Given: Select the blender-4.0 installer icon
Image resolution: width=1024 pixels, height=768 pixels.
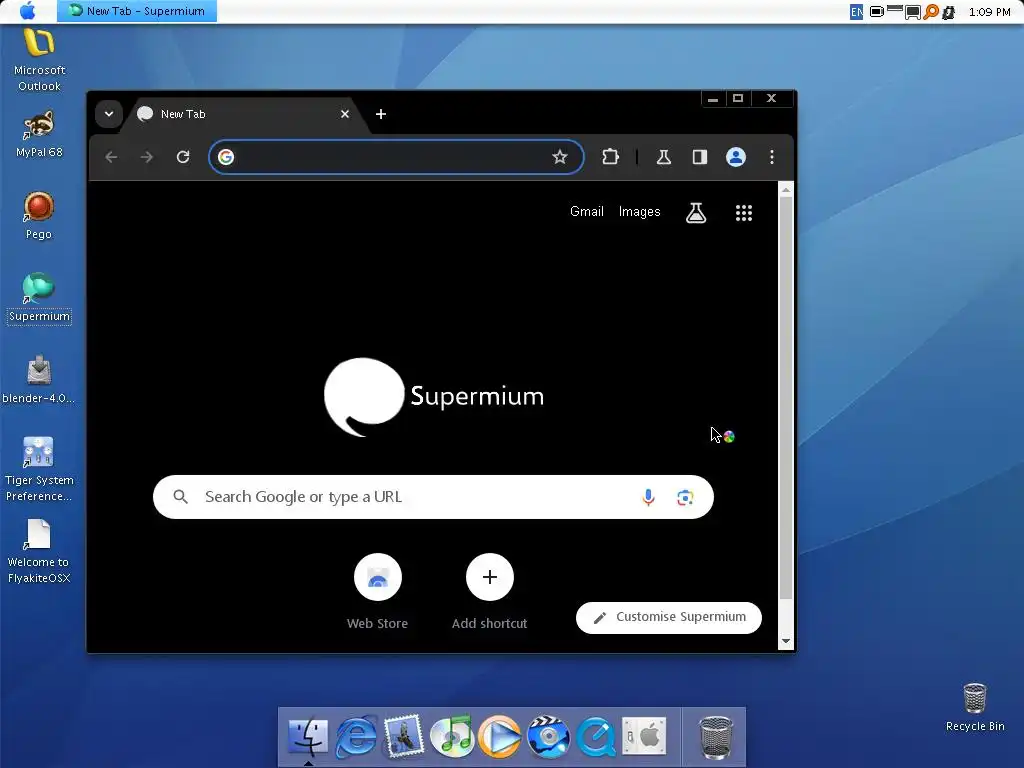Looking at the screenshot, I should click(x=39, y=379).
